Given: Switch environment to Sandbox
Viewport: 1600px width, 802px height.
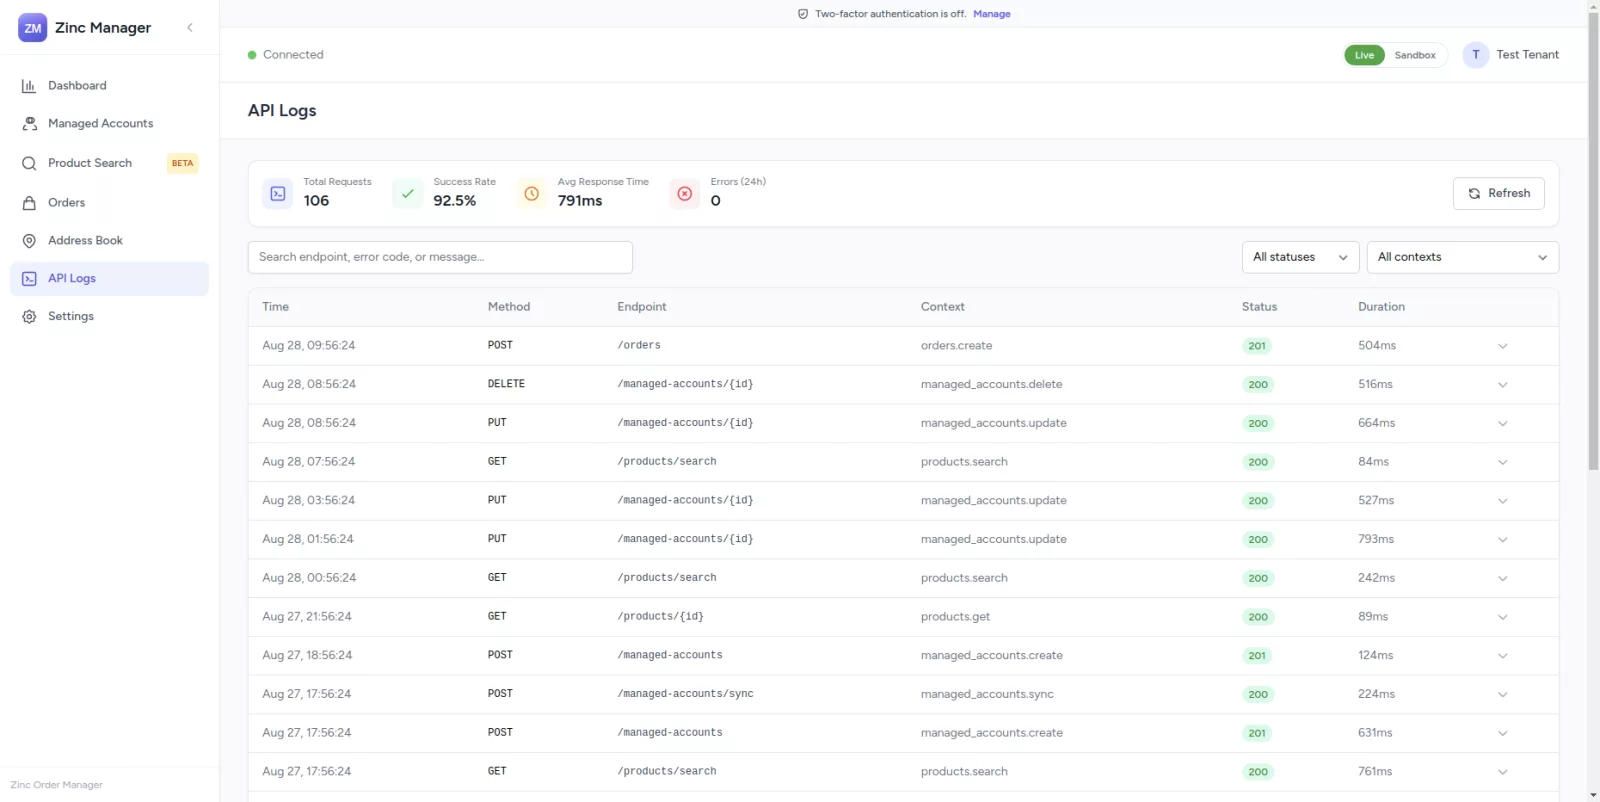Looking at the screenshot, I should pos(1415,55).
